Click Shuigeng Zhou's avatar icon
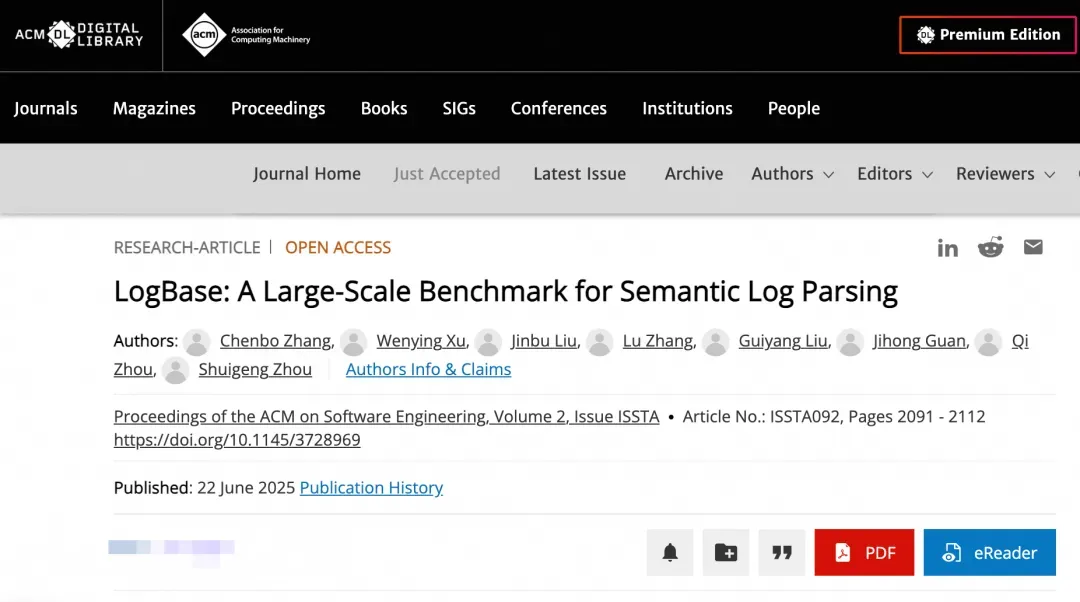Viewport: 1080px width, 602px height. pyautogui.click(x=176, y=370)
